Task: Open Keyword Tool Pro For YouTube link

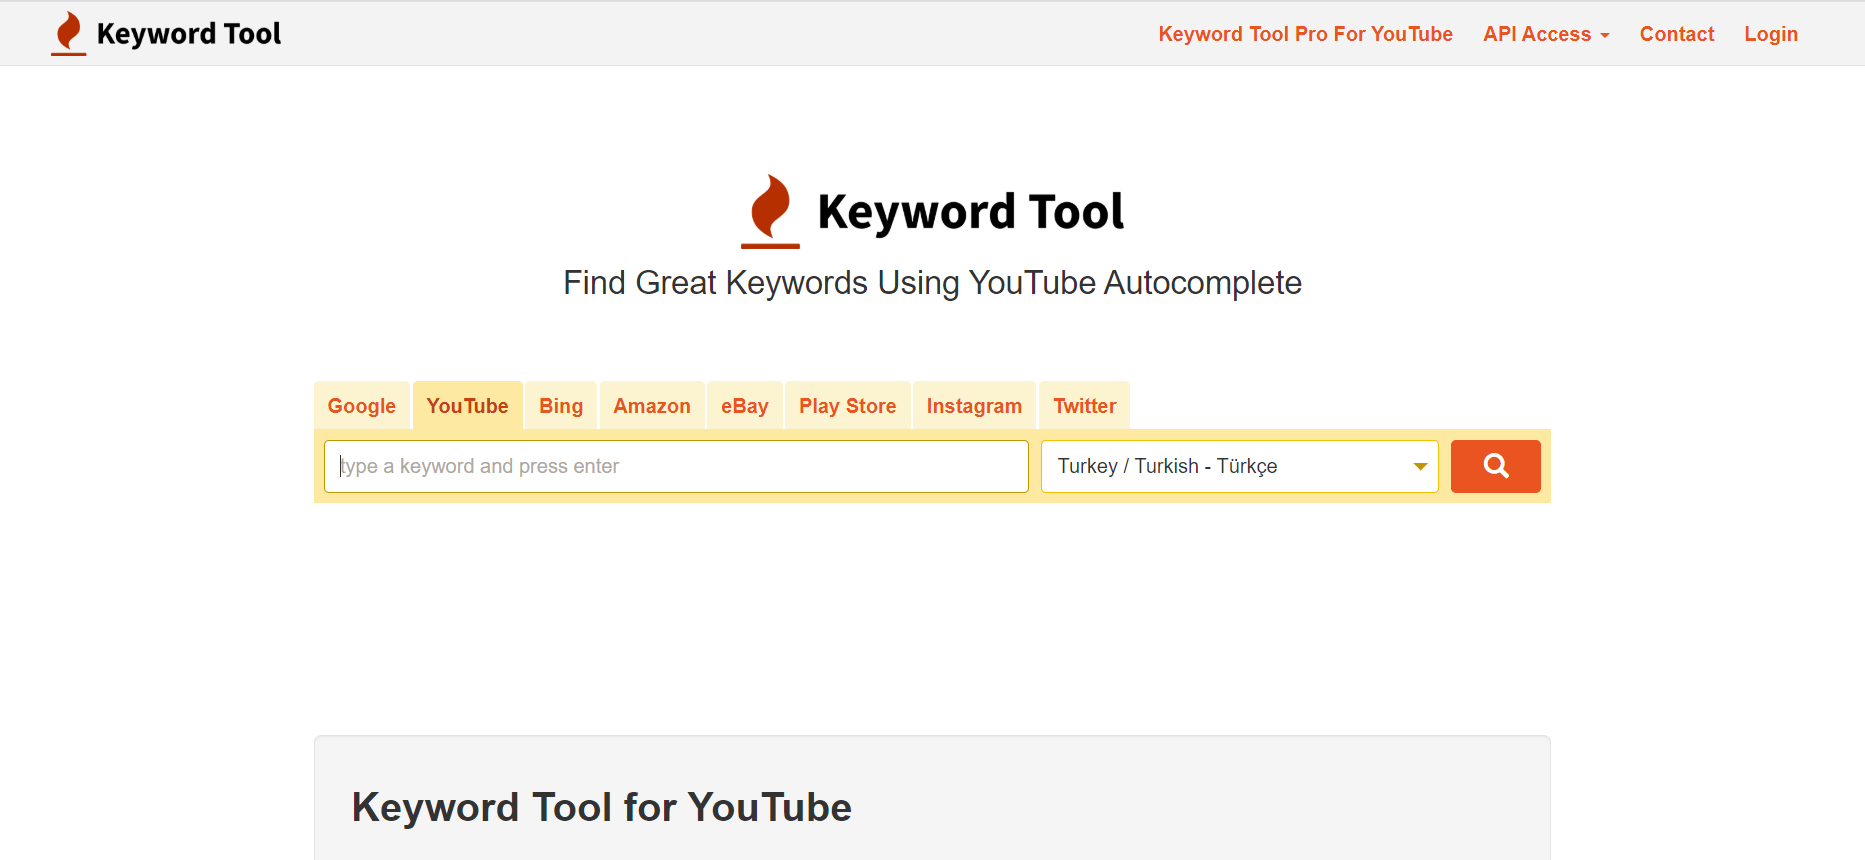Action: 1305,34
